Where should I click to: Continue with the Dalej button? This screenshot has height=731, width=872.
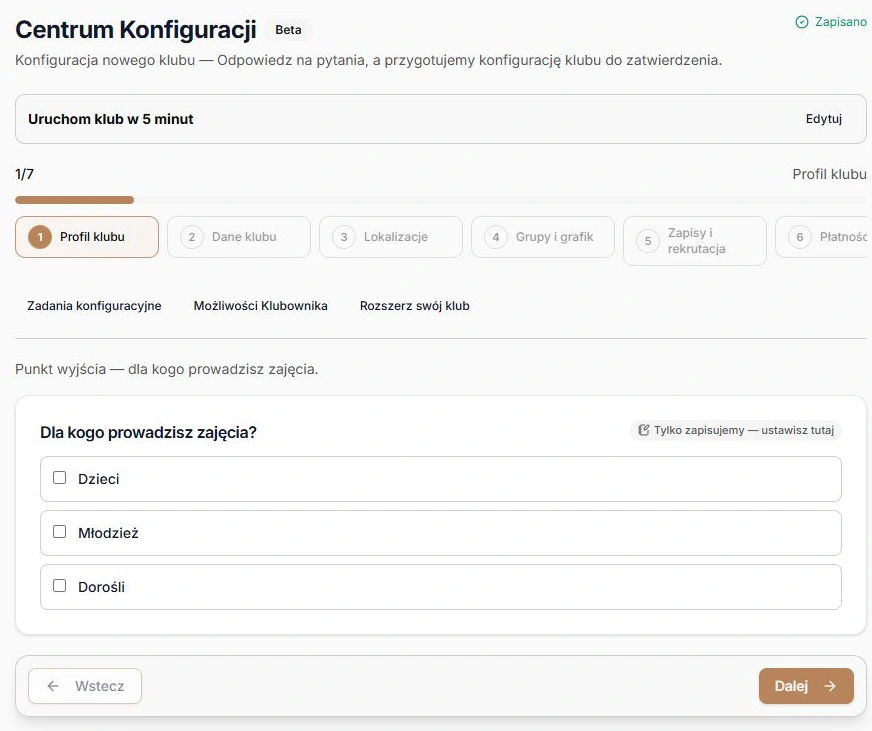click(806, 686)
